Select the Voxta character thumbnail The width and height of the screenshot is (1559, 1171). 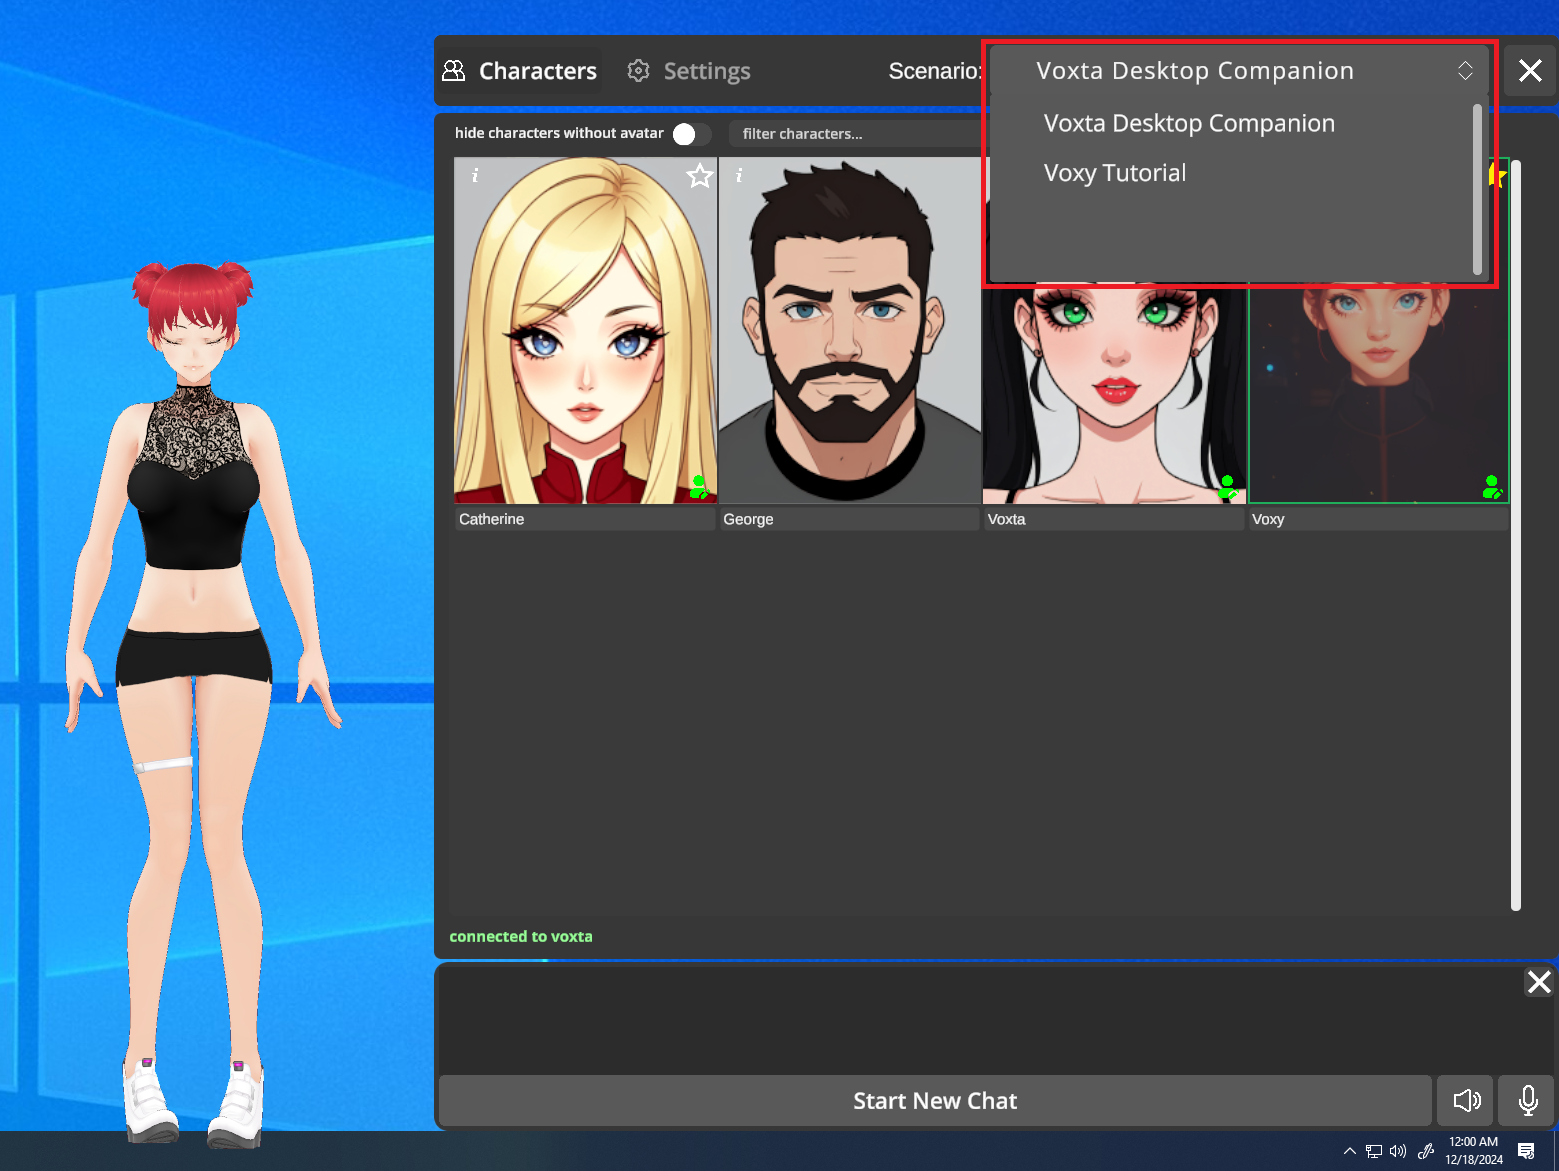pos(1114,395)
